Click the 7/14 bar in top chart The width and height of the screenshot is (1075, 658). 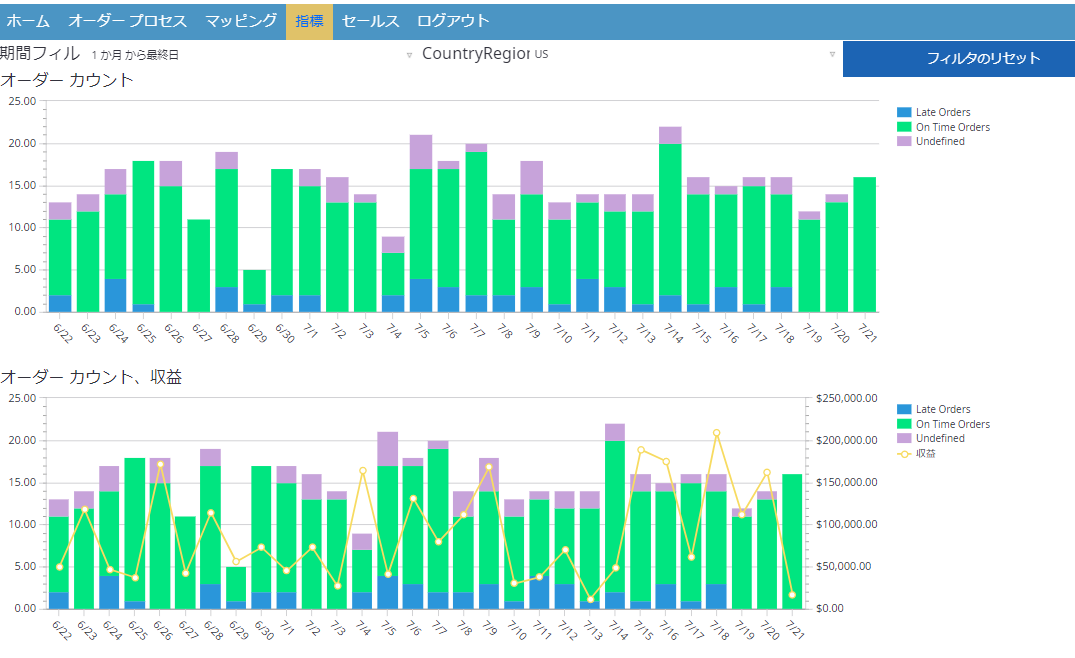pos(670,220)
